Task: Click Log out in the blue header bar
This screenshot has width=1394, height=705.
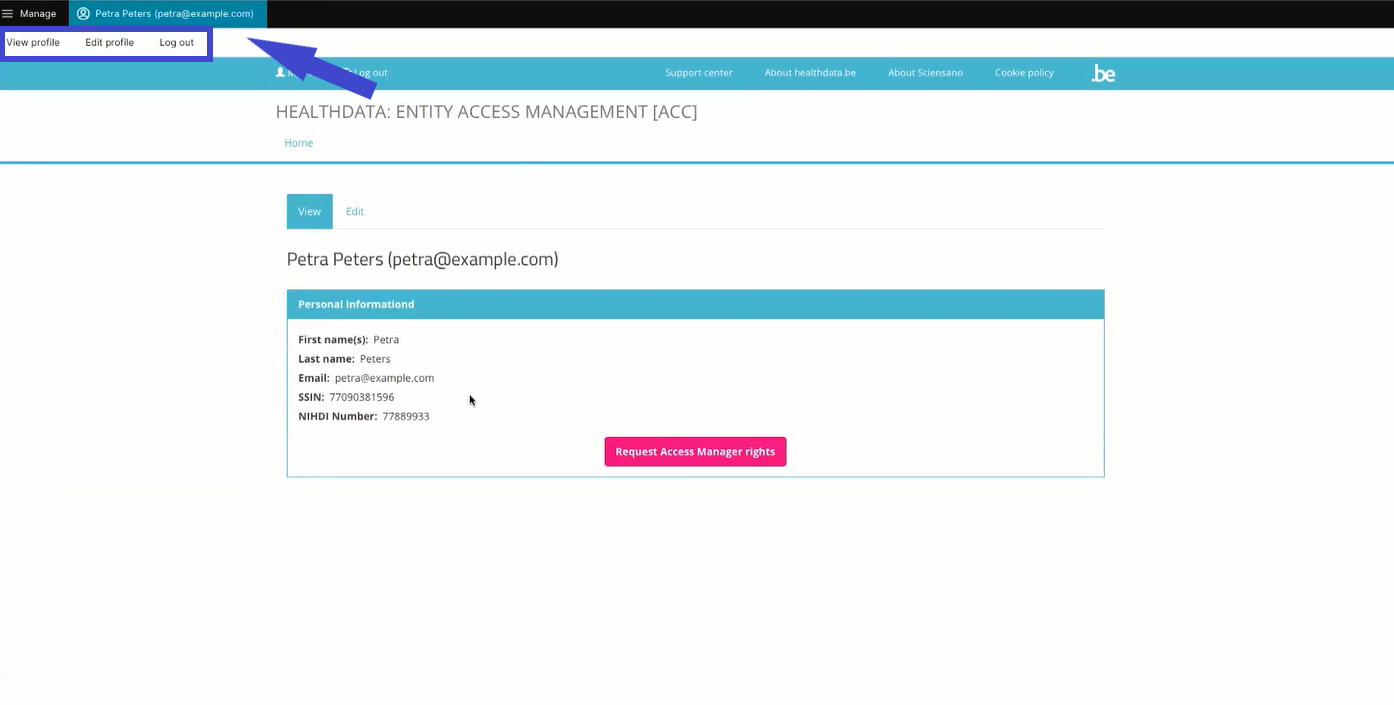Action: (370, 73)
